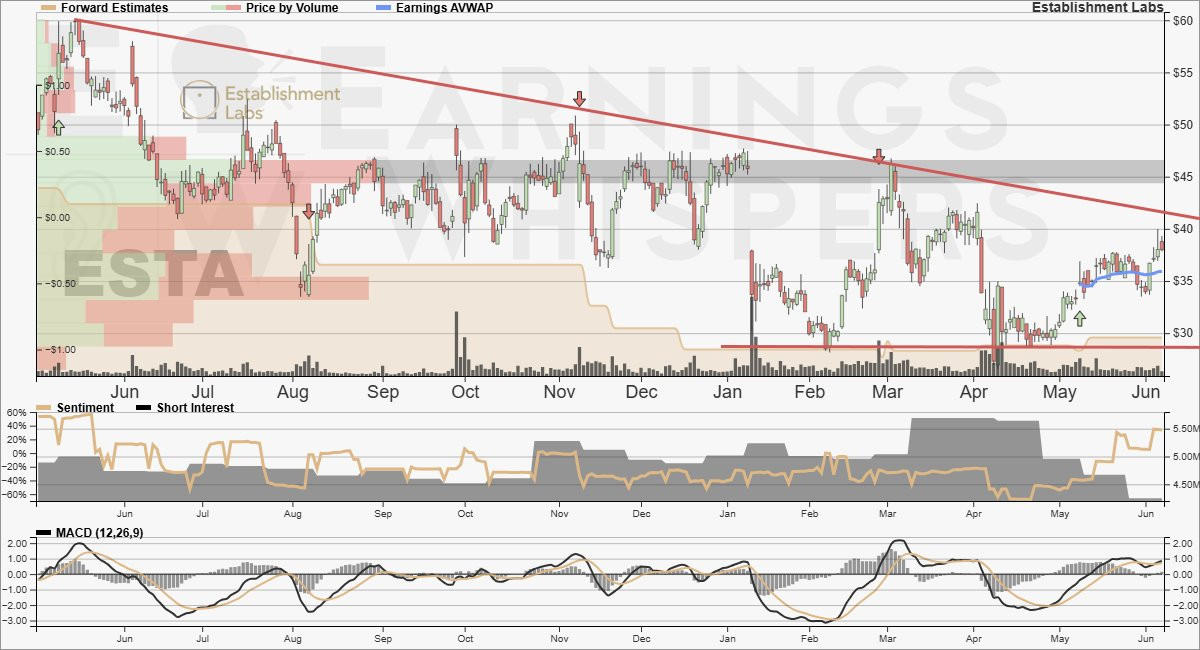Click the $35 price axis label
The image size is (1200, 650).
(x=1181, y=281)
